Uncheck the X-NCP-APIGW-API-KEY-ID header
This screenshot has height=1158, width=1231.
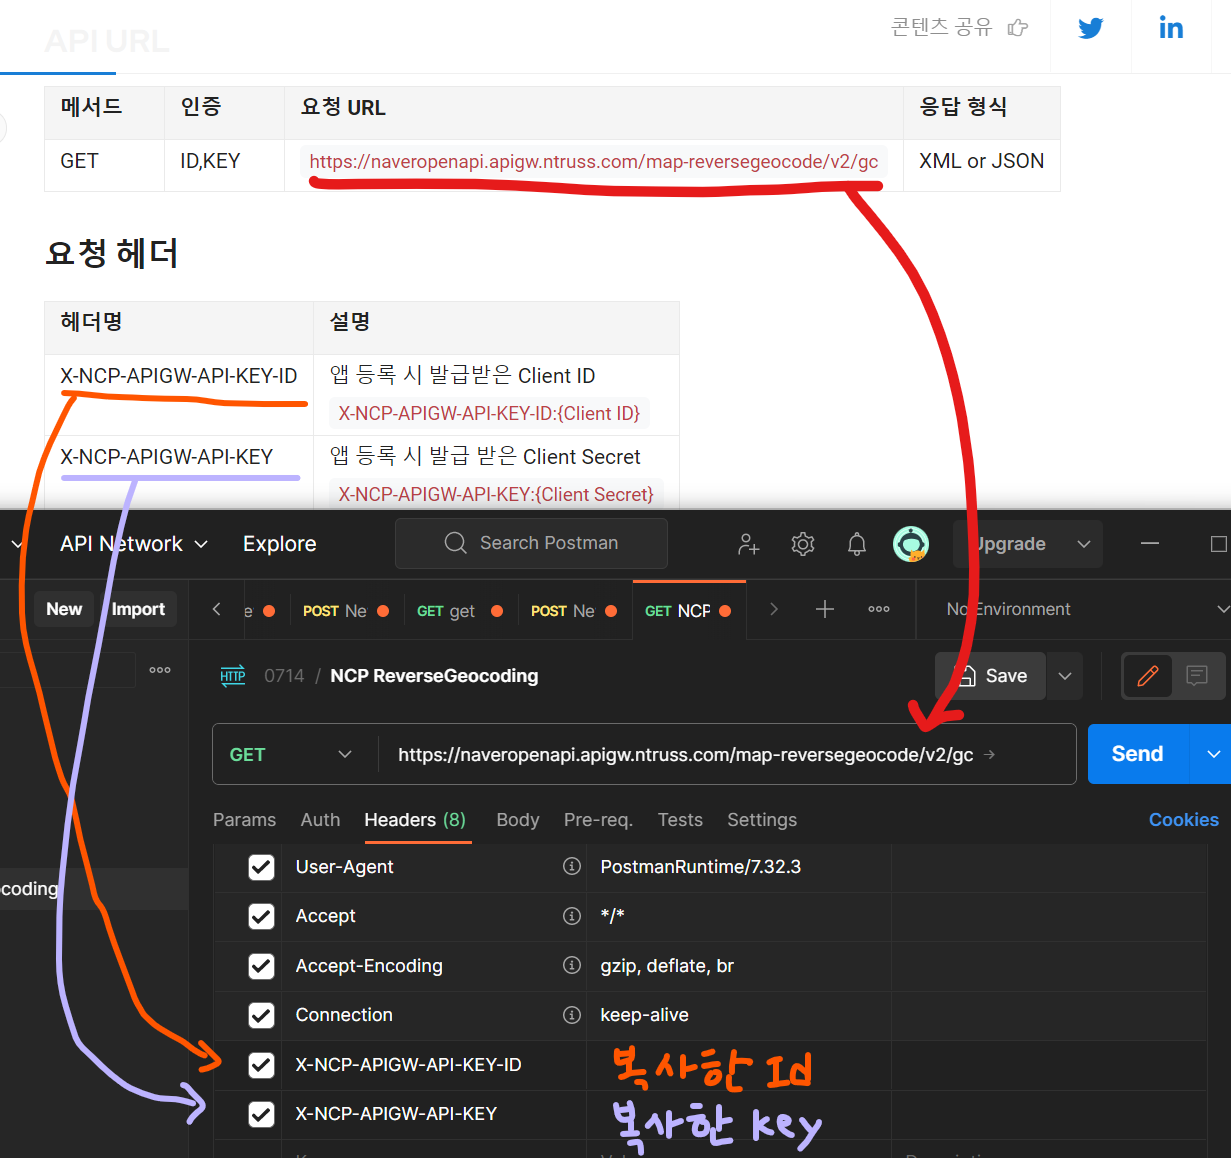click(x=261, y=1065)
